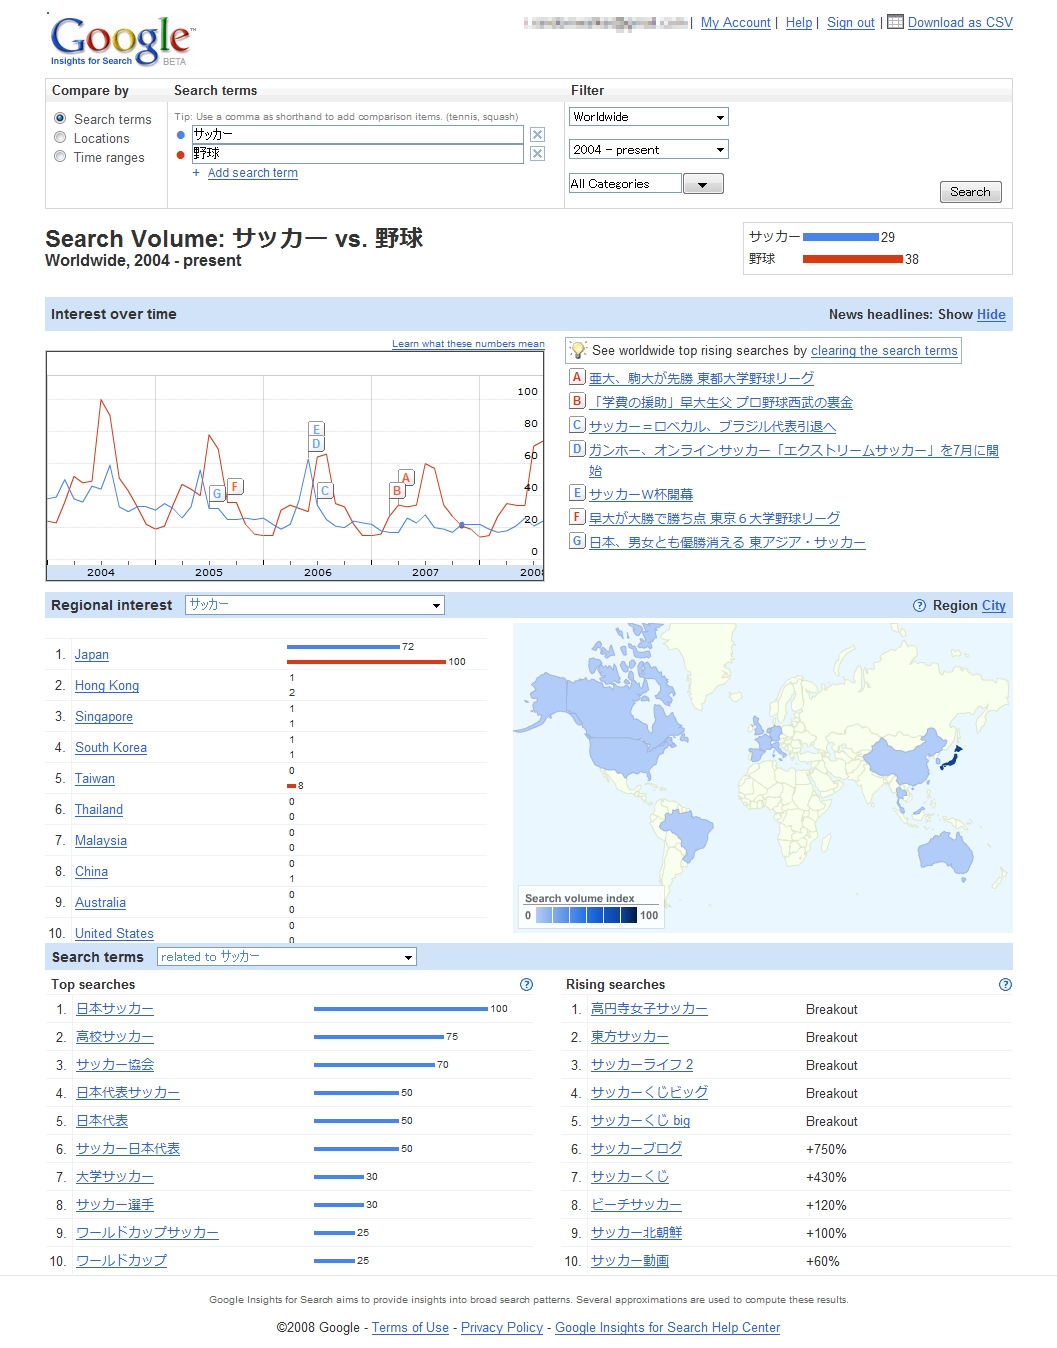Open Google Insights for Search Help Center

tap(668, 1328)
